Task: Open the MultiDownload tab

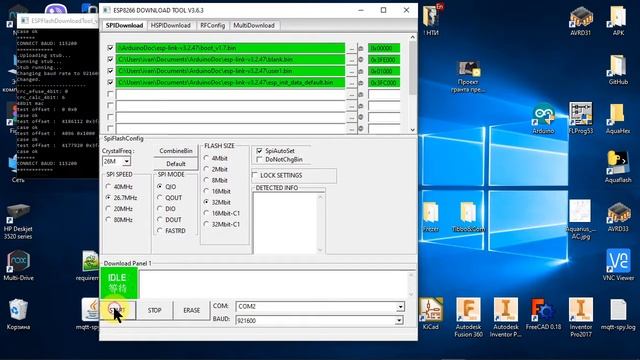Action: (x=254, y=25)
